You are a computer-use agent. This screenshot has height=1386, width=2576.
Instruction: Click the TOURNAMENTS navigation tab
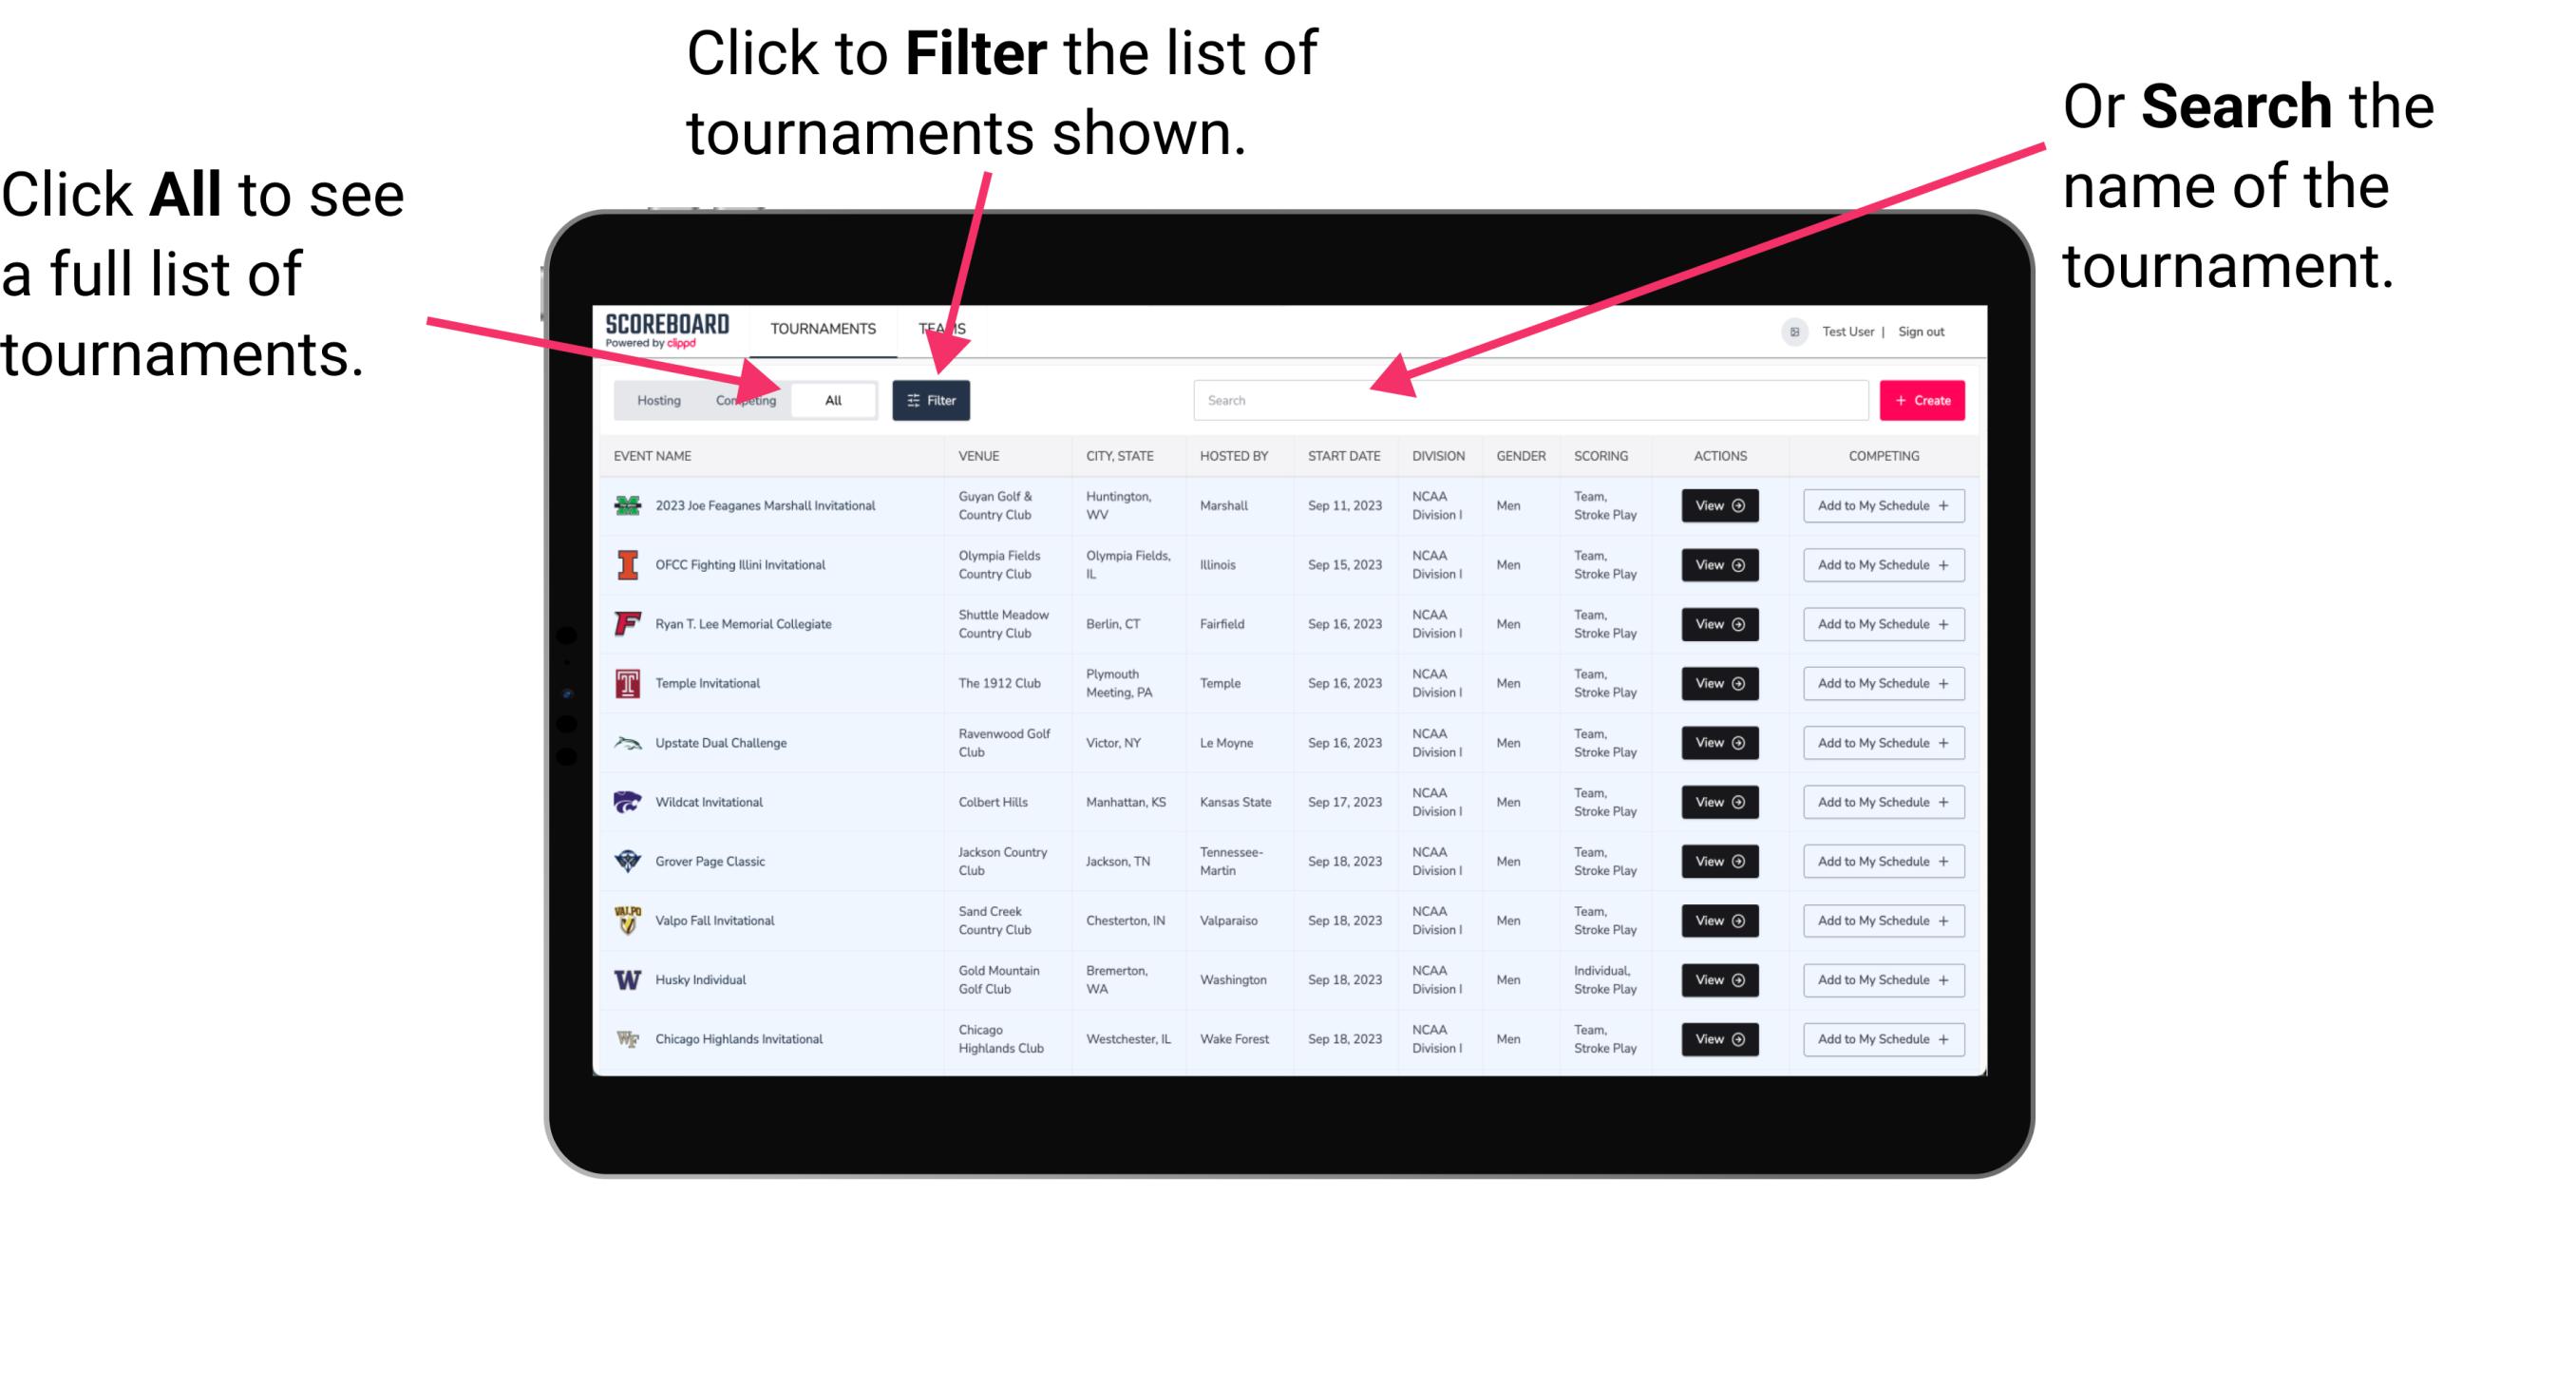point(823,328)
